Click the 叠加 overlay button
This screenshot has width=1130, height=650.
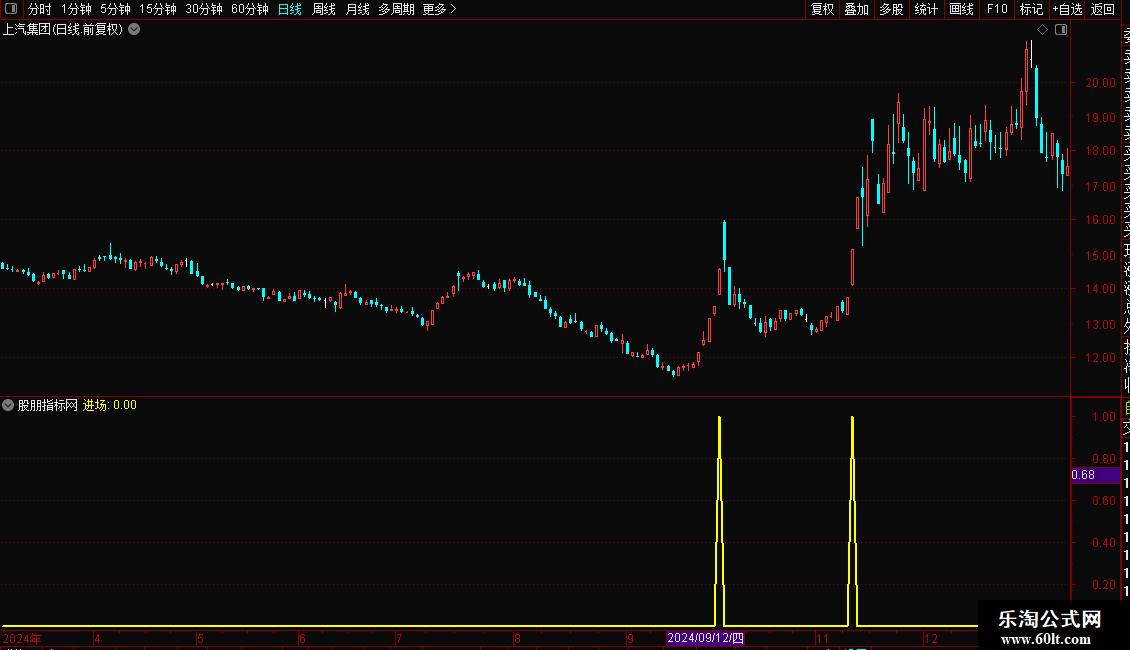coord(857,9)
